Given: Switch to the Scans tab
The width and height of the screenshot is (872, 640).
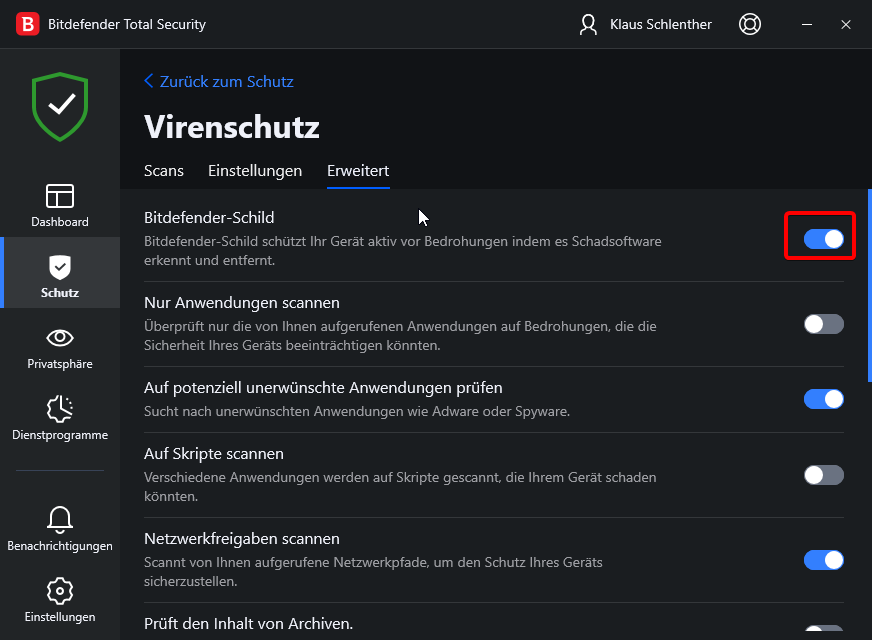Looking at the screenshot, I should 164,171.
